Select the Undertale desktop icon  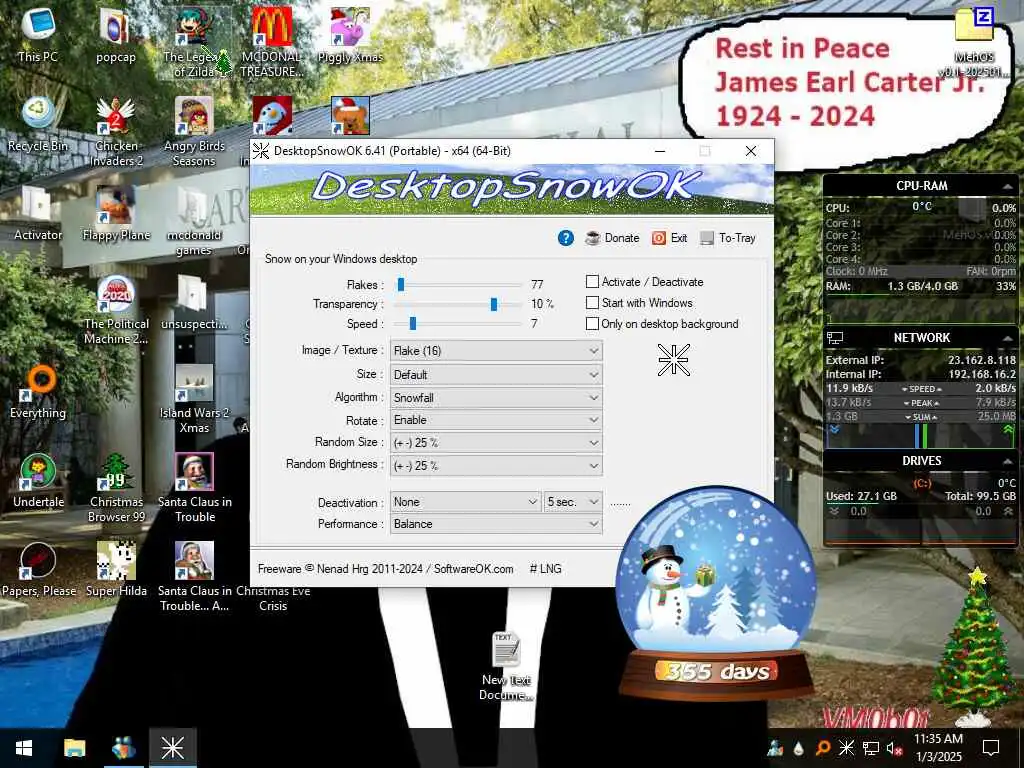[x=38, y=481]
